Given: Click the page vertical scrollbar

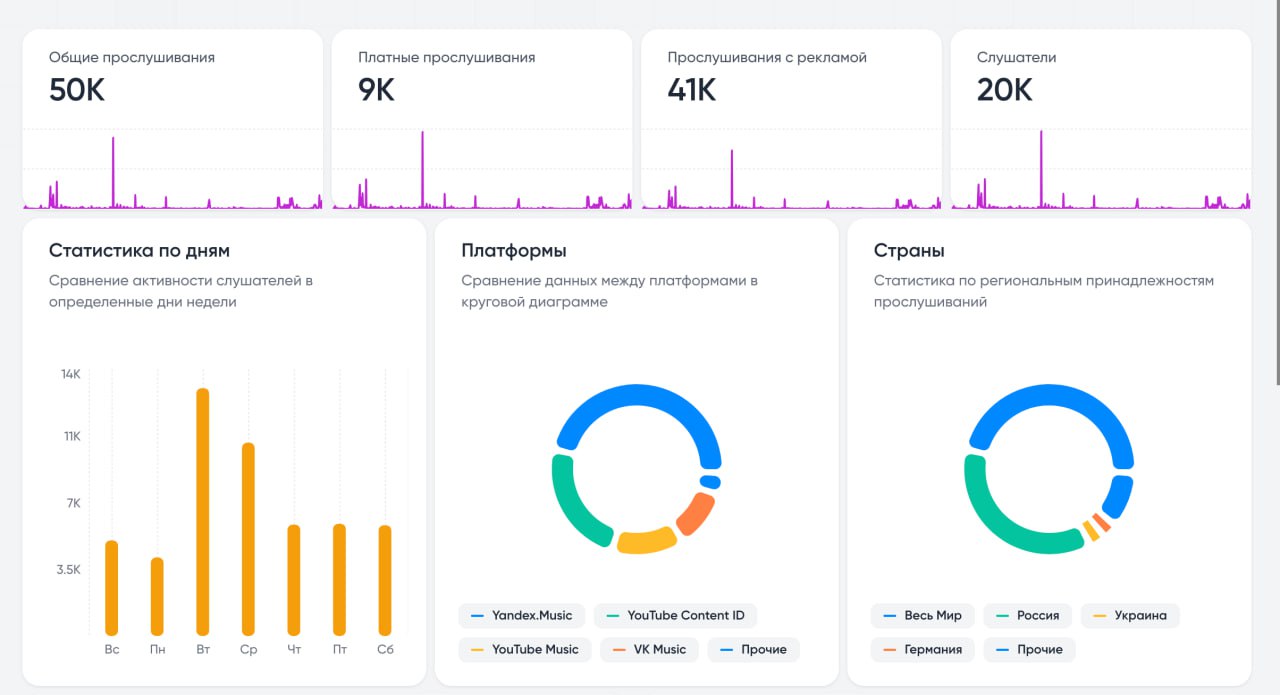Looking at the screenshot, I should click(x=1276, y=200).
